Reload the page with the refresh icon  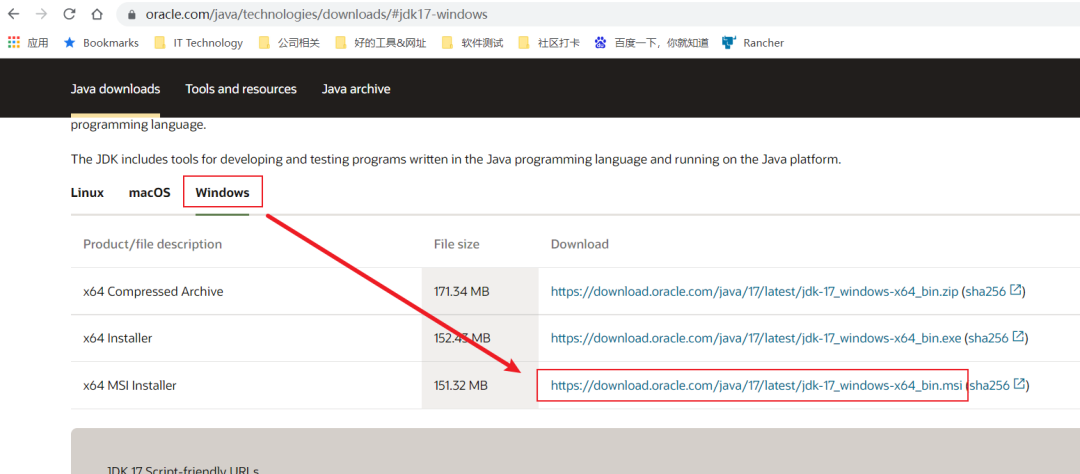(x=69, y=14)
